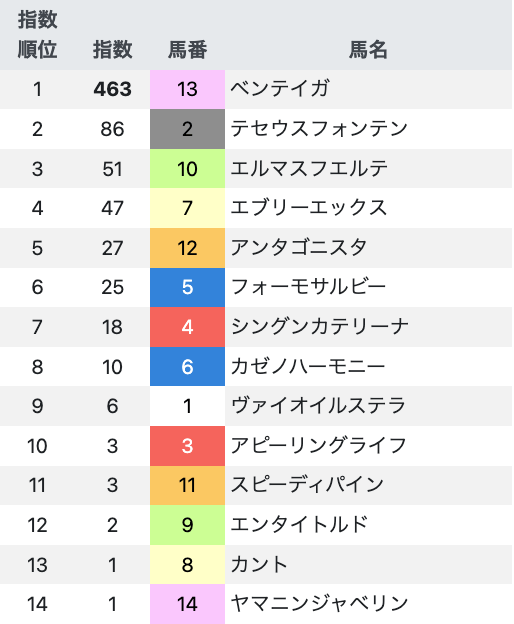Click the blue horse number 5 cell

pyautogui.click(x=187, y=287)
